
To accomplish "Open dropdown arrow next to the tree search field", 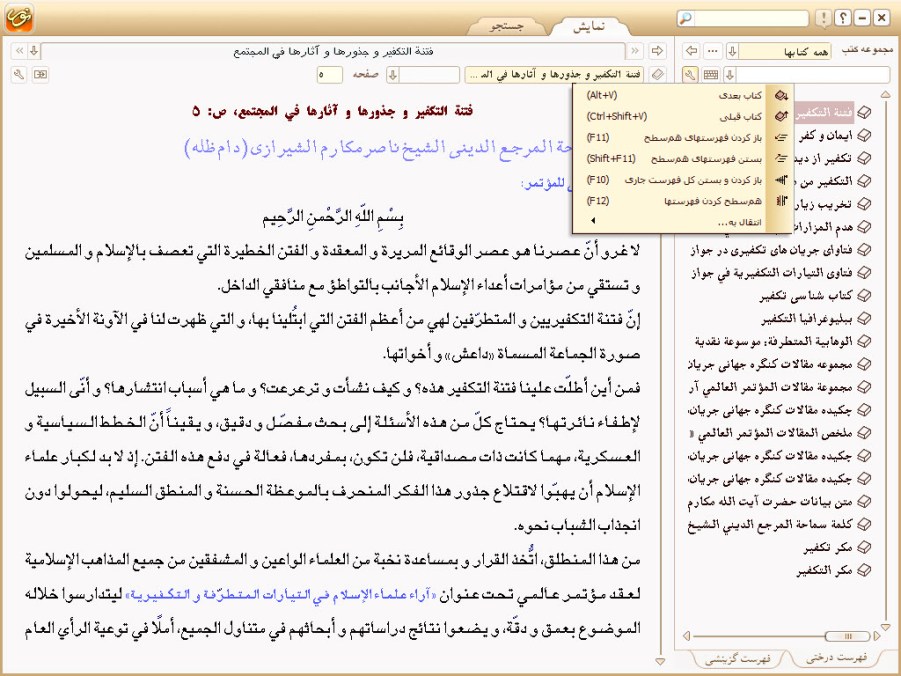I will pyautogui.click(x=730, y=74).
